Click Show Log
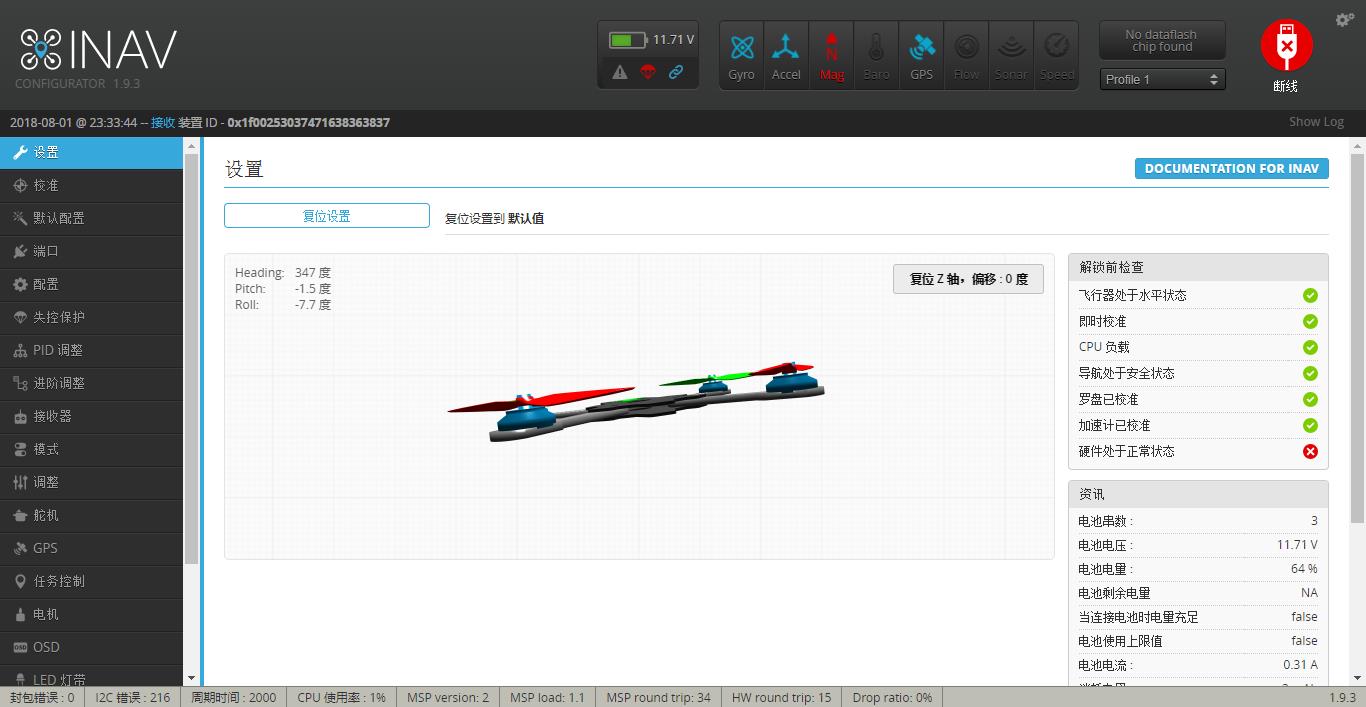 pos(1316,122)
